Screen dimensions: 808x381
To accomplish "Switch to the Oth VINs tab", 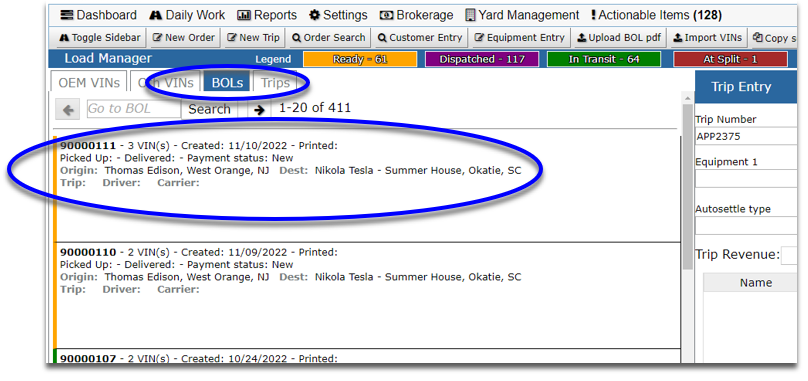I will 165,82.
